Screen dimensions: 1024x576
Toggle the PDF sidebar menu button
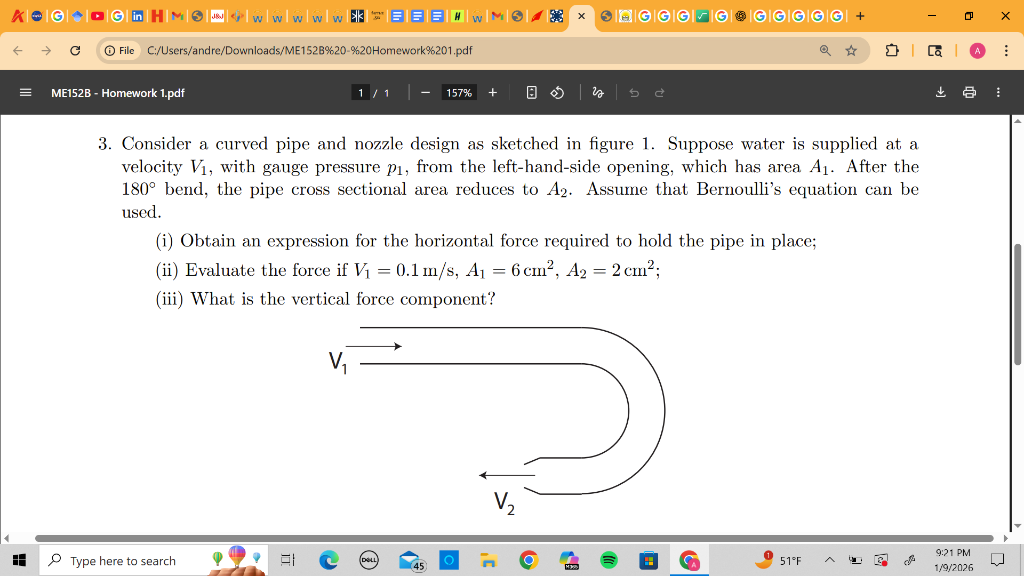point(25,93)
